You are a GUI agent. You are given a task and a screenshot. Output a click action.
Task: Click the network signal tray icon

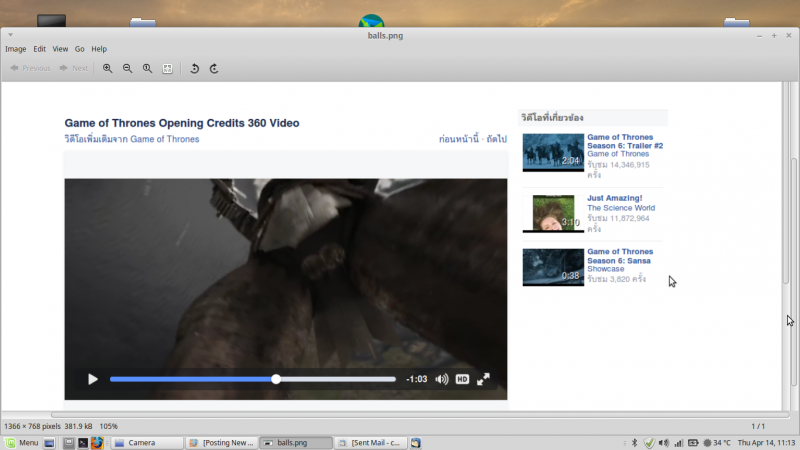(679, 443)
